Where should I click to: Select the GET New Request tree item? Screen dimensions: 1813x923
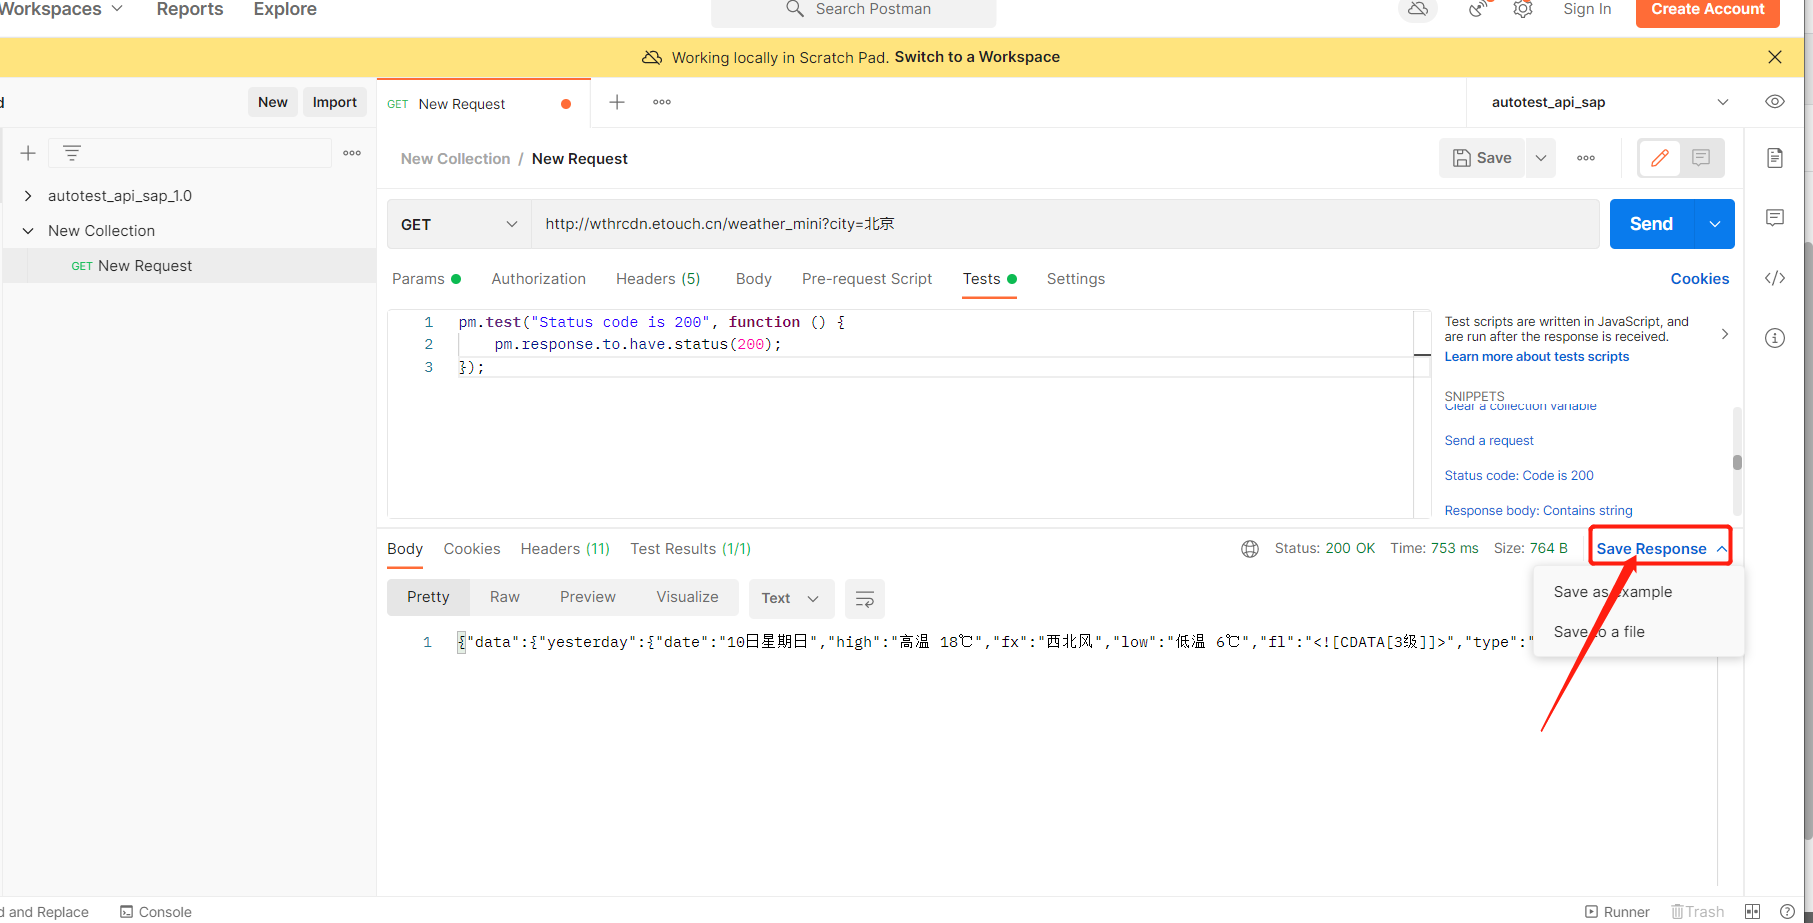[190, 266]
